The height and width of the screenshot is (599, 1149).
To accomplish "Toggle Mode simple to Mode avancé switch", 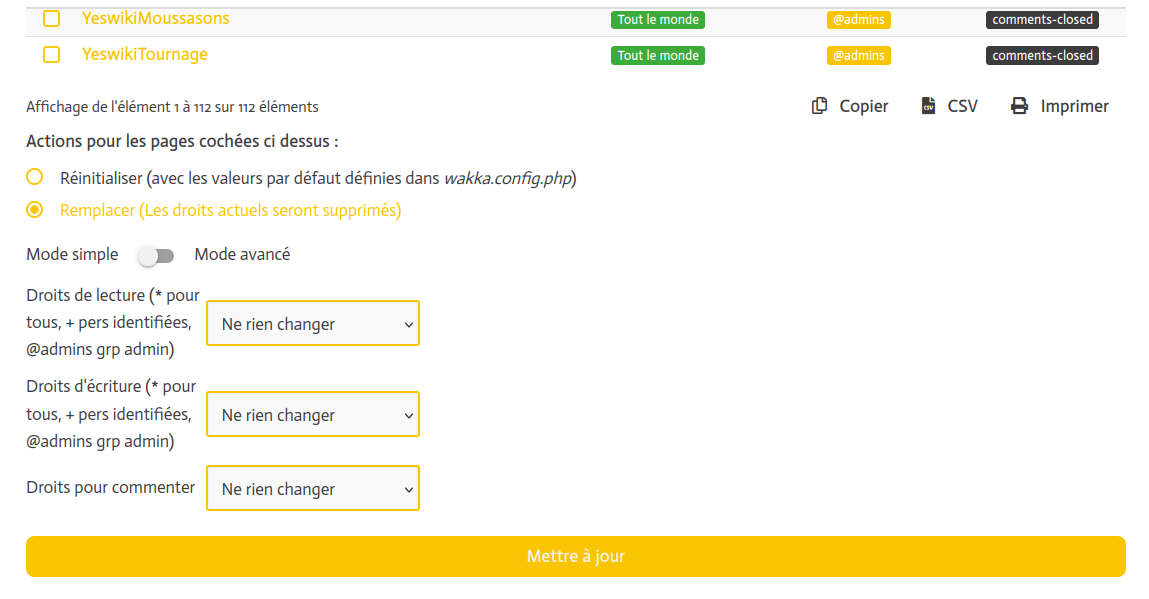I will pyautogui.click(x=156, y=256).
